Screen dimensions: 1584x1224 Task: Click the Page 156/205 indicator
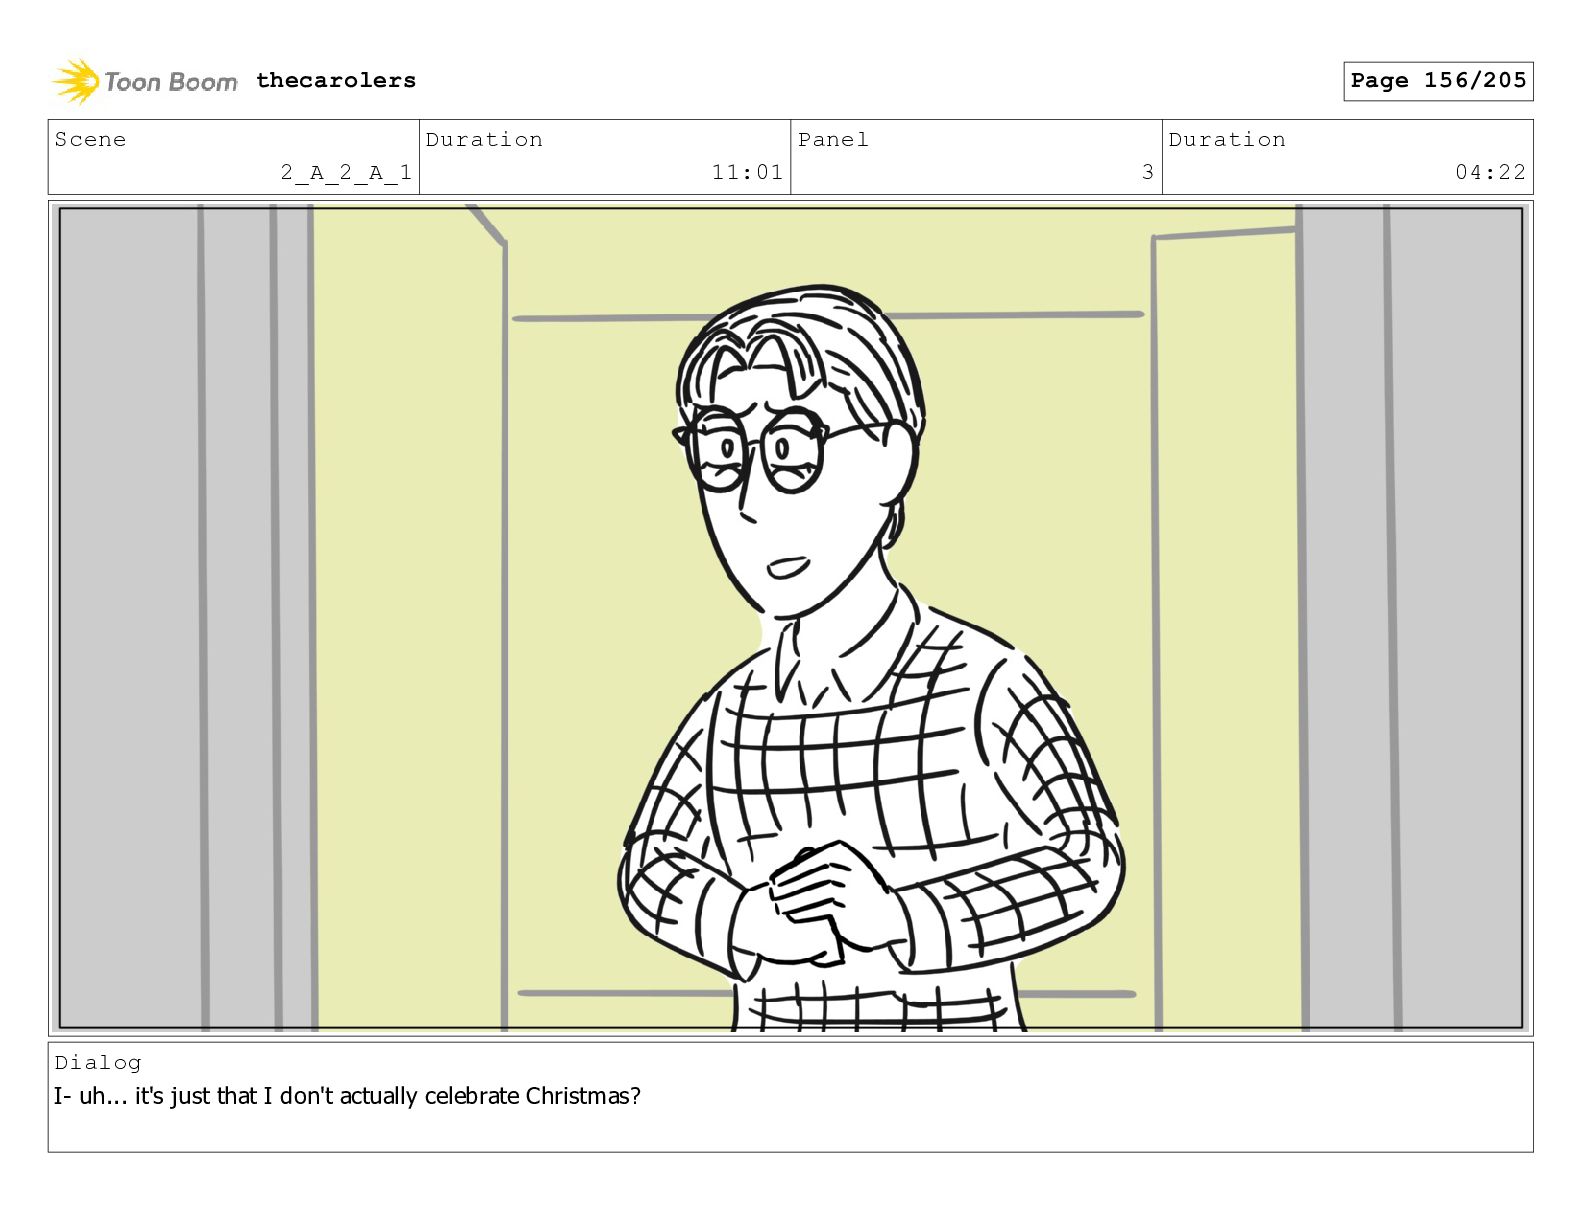[1438, 81]
